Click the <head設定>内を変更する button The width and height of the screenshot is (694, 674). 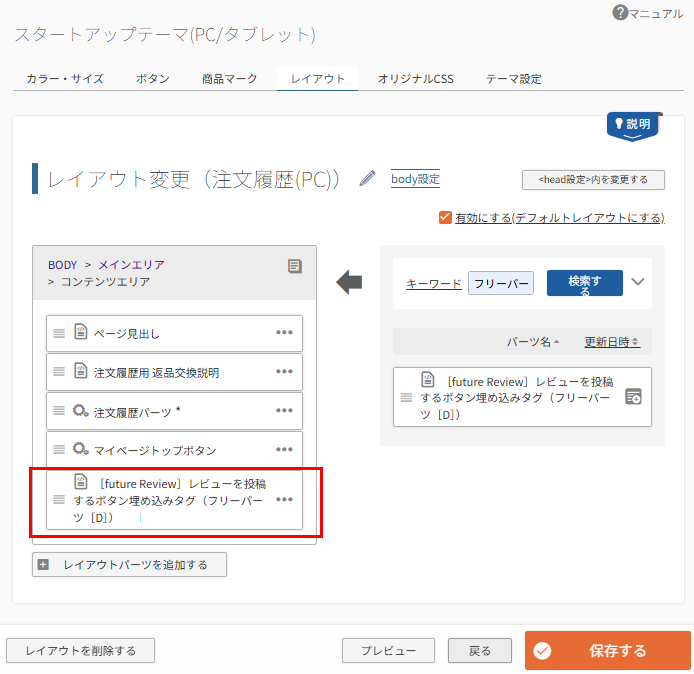click(x=593, y=180)
